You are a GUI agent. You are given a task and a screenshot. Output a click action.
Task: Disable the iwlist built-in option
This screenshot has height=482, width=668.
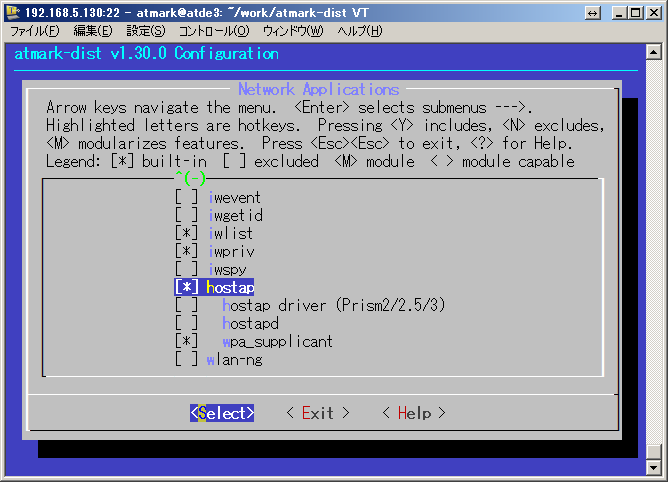(186, 233)
